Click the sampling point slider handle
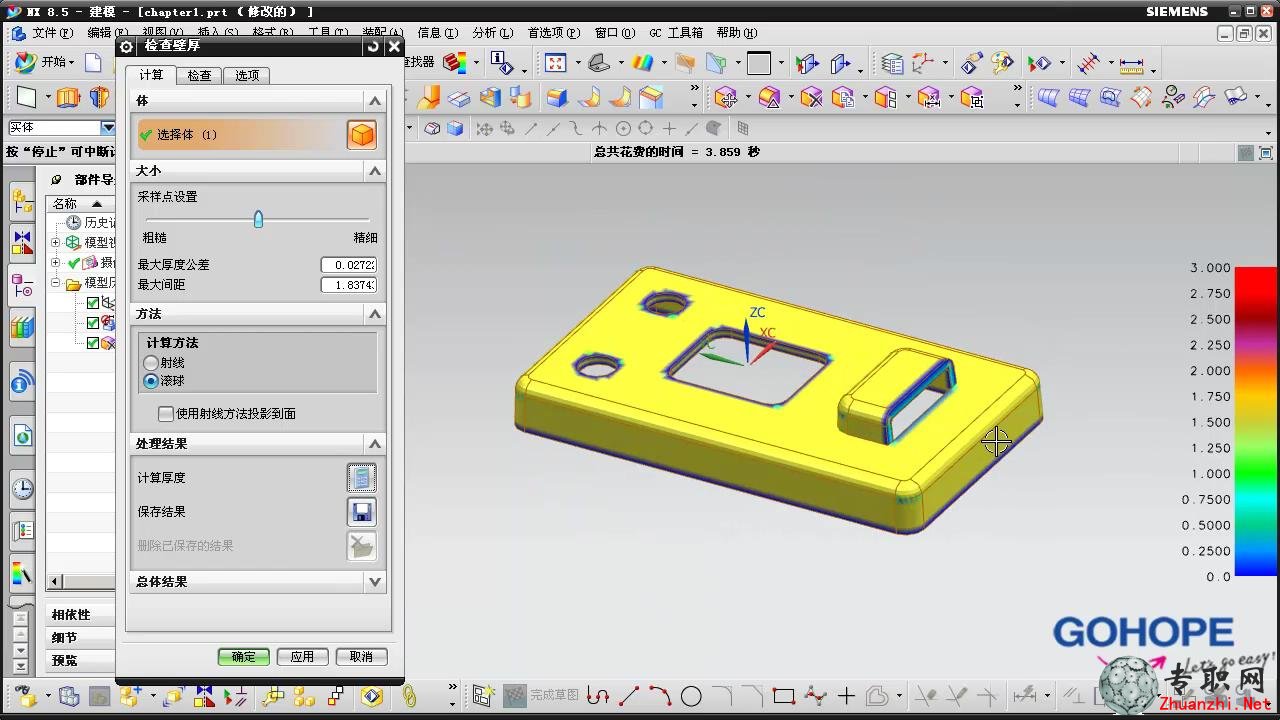 258,219
